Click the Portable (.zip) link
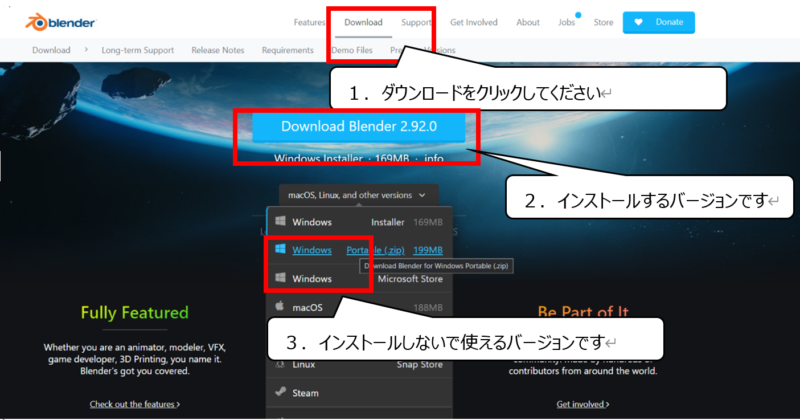 click(376, 250)
